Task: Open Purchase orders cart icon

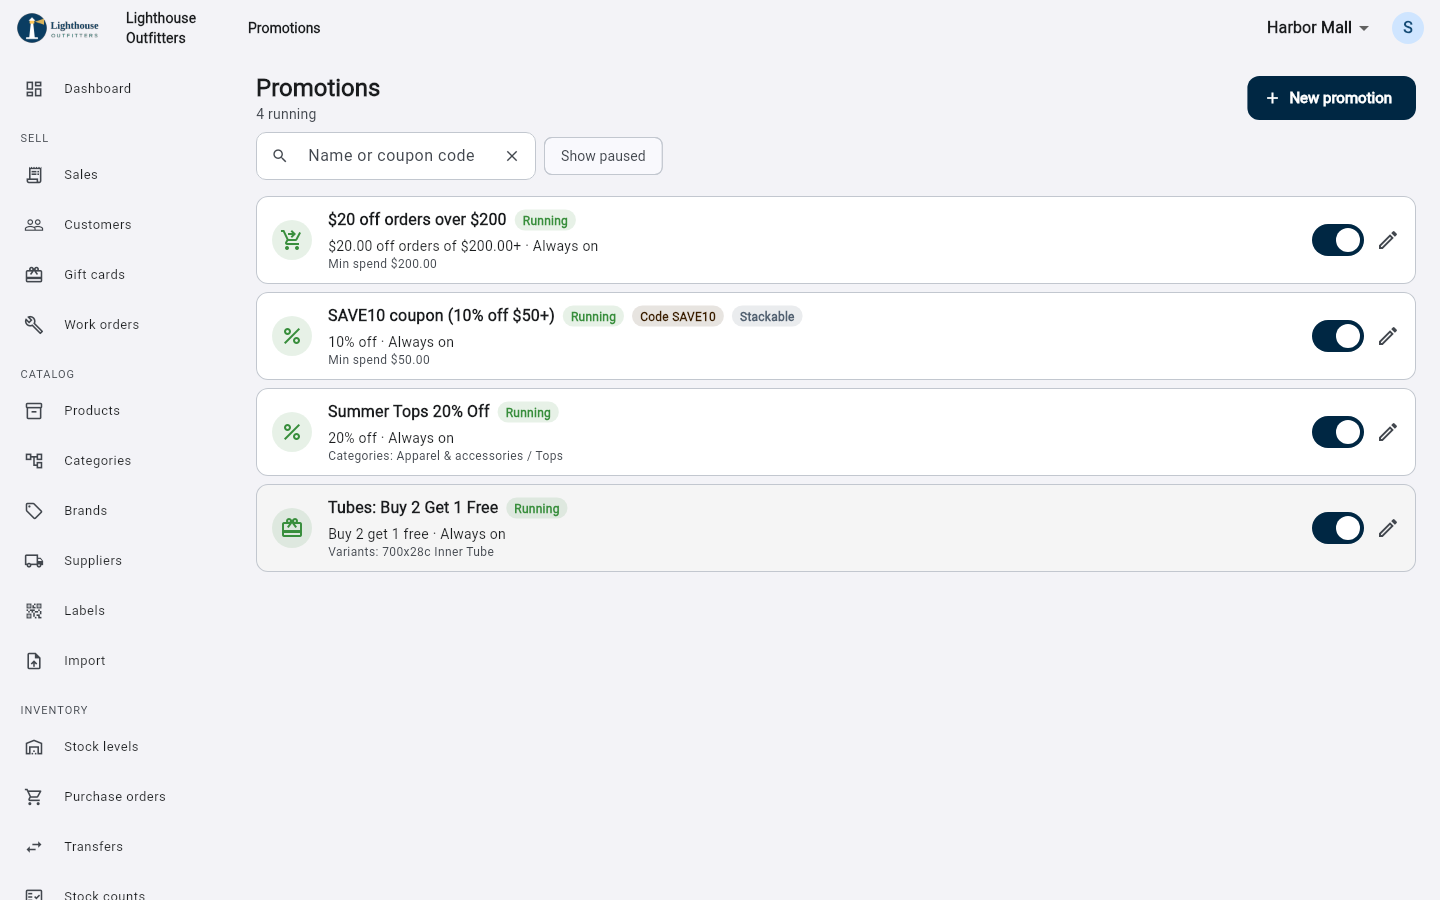Action: click(x=34, y=797)
